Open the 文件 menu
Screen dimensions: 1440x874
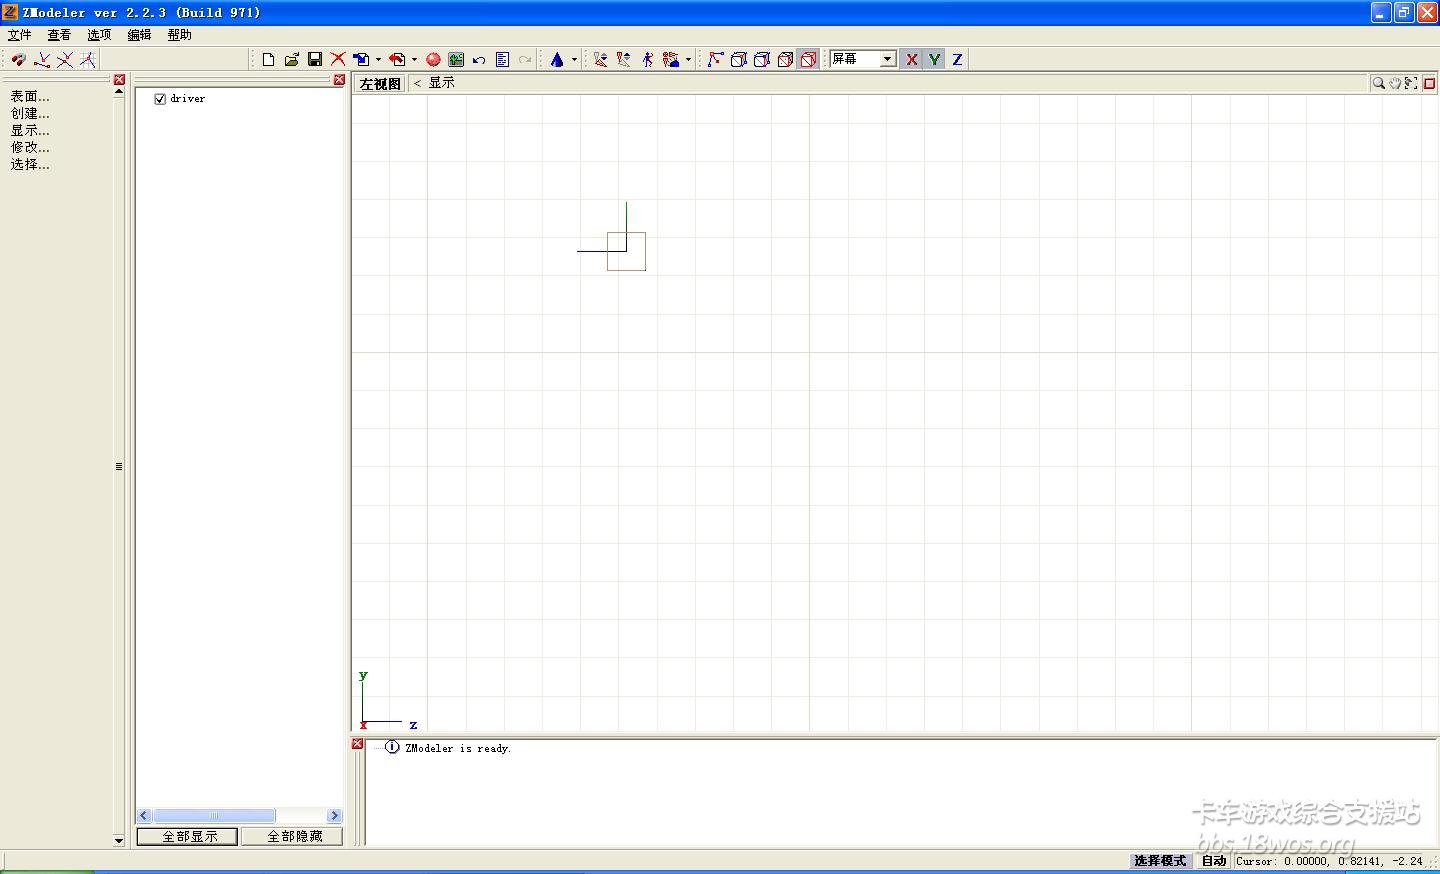(20, 35)
